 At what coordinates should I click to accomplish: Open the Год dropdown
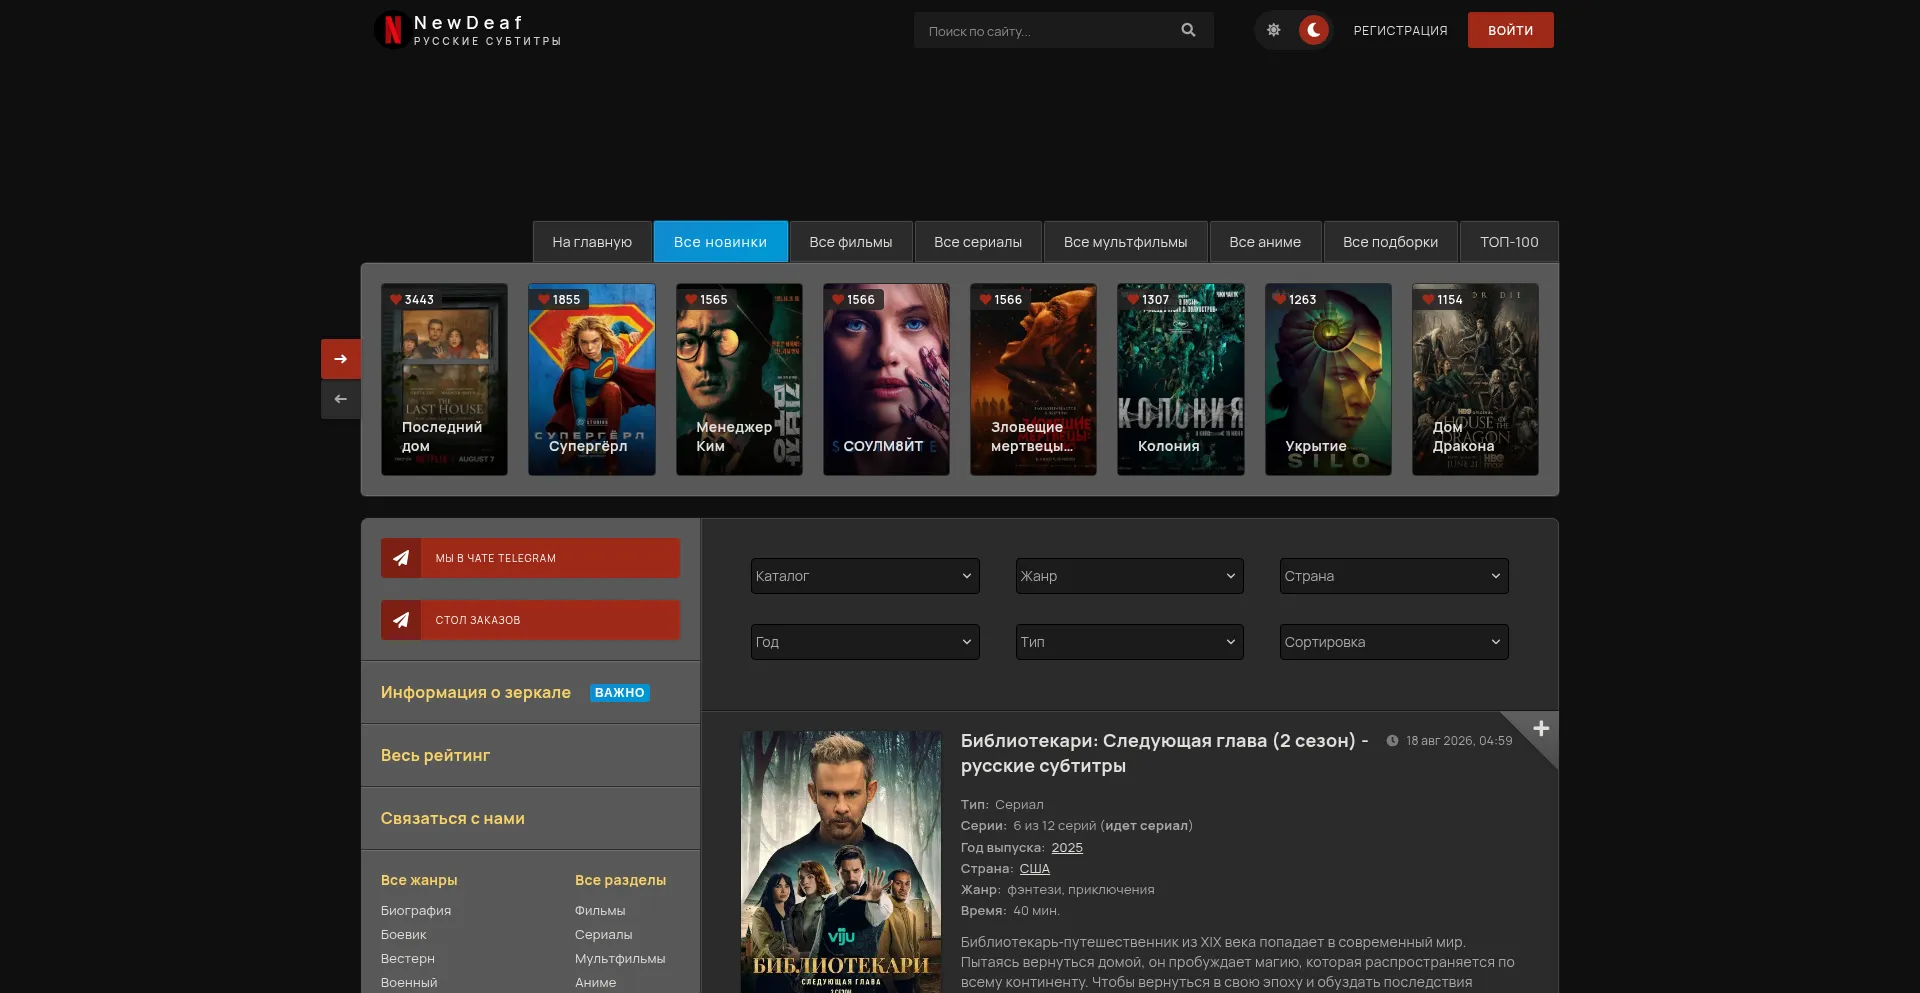[x=865, y=642]
